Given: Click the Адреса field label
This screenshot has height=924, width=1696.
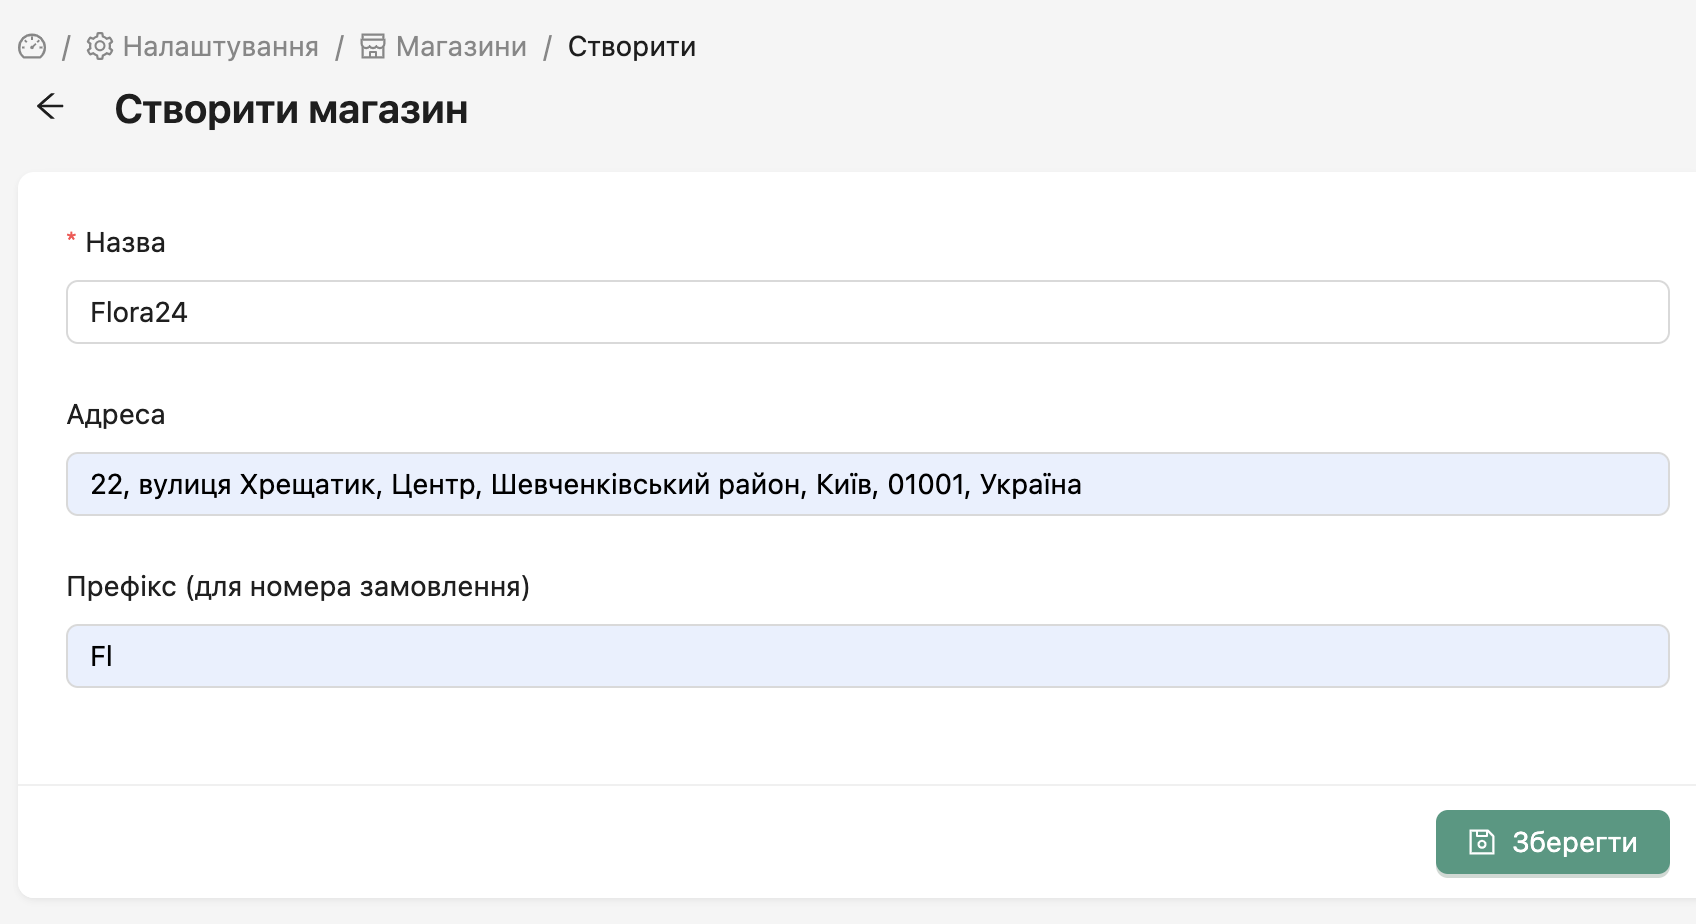Looking at the screenshot, I should pyautogui.click(x=116, y=415).
